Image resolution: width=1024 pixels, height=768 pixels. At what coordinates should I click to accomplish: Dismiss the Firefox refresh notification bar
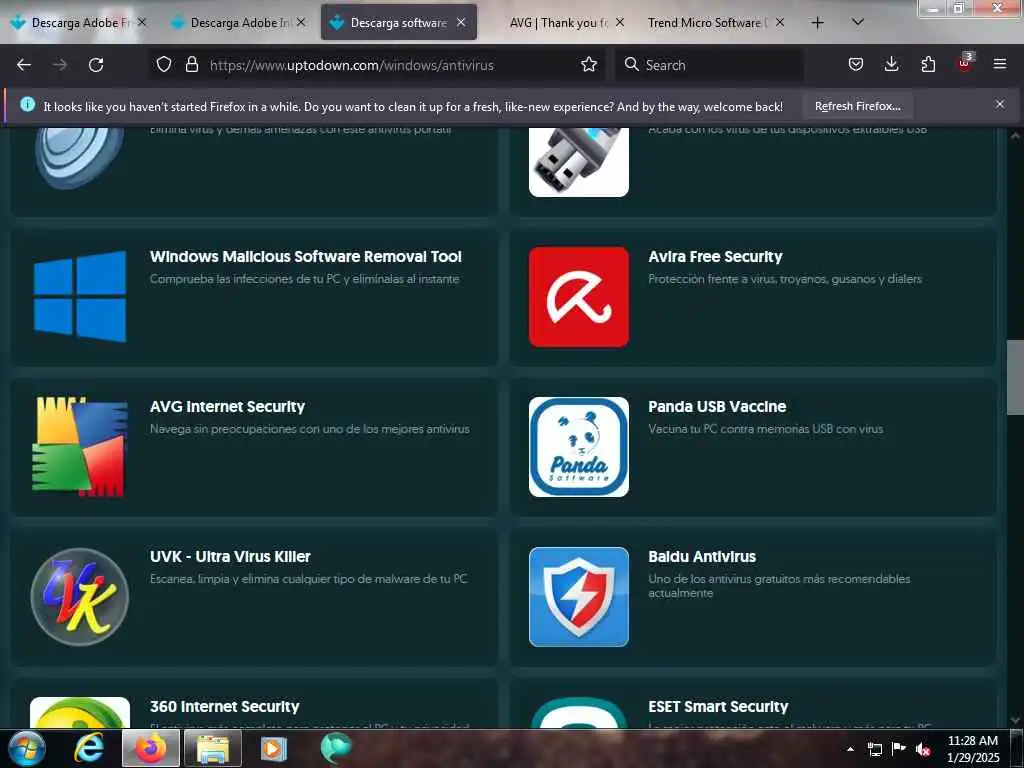coord(1000,104)
